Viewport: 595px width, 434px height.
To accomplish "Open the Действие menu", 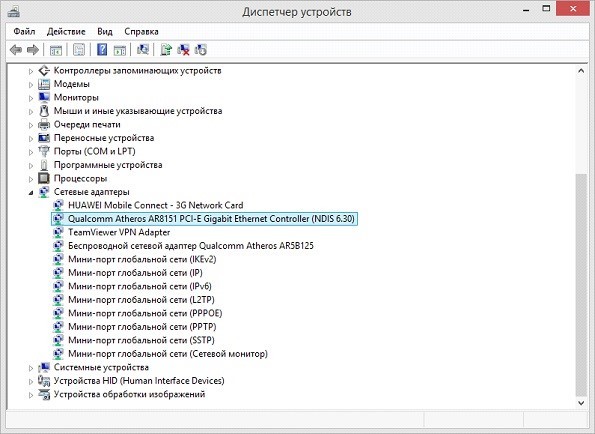I will pyautogui.click(x=66, y=31).
